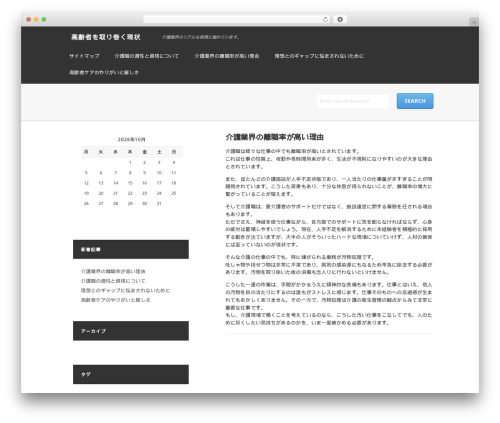The width and height of the screenshot is (500, 423).
Task: Submit with the blue SEARCH button
Action: [415, 101]
